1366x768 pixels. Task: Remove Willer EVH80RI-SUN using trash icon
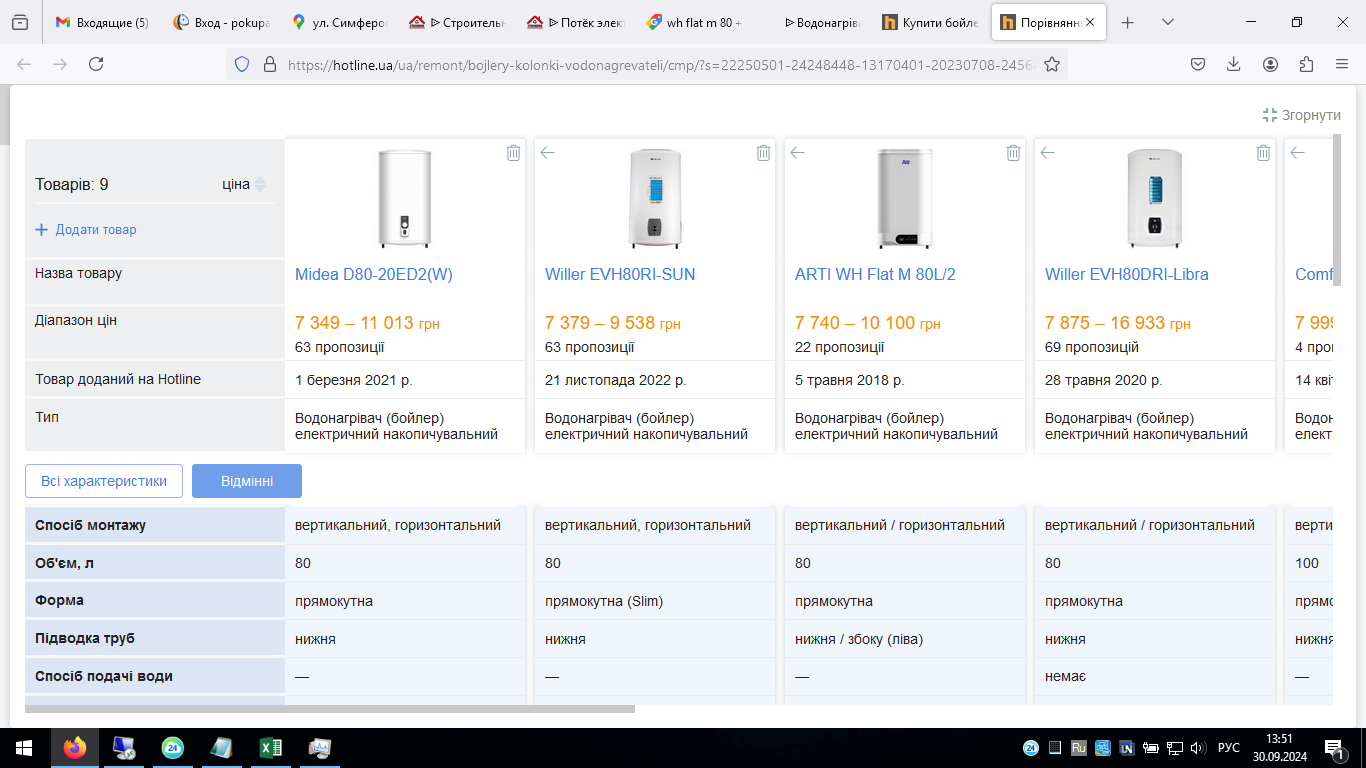tap(763, 153)
